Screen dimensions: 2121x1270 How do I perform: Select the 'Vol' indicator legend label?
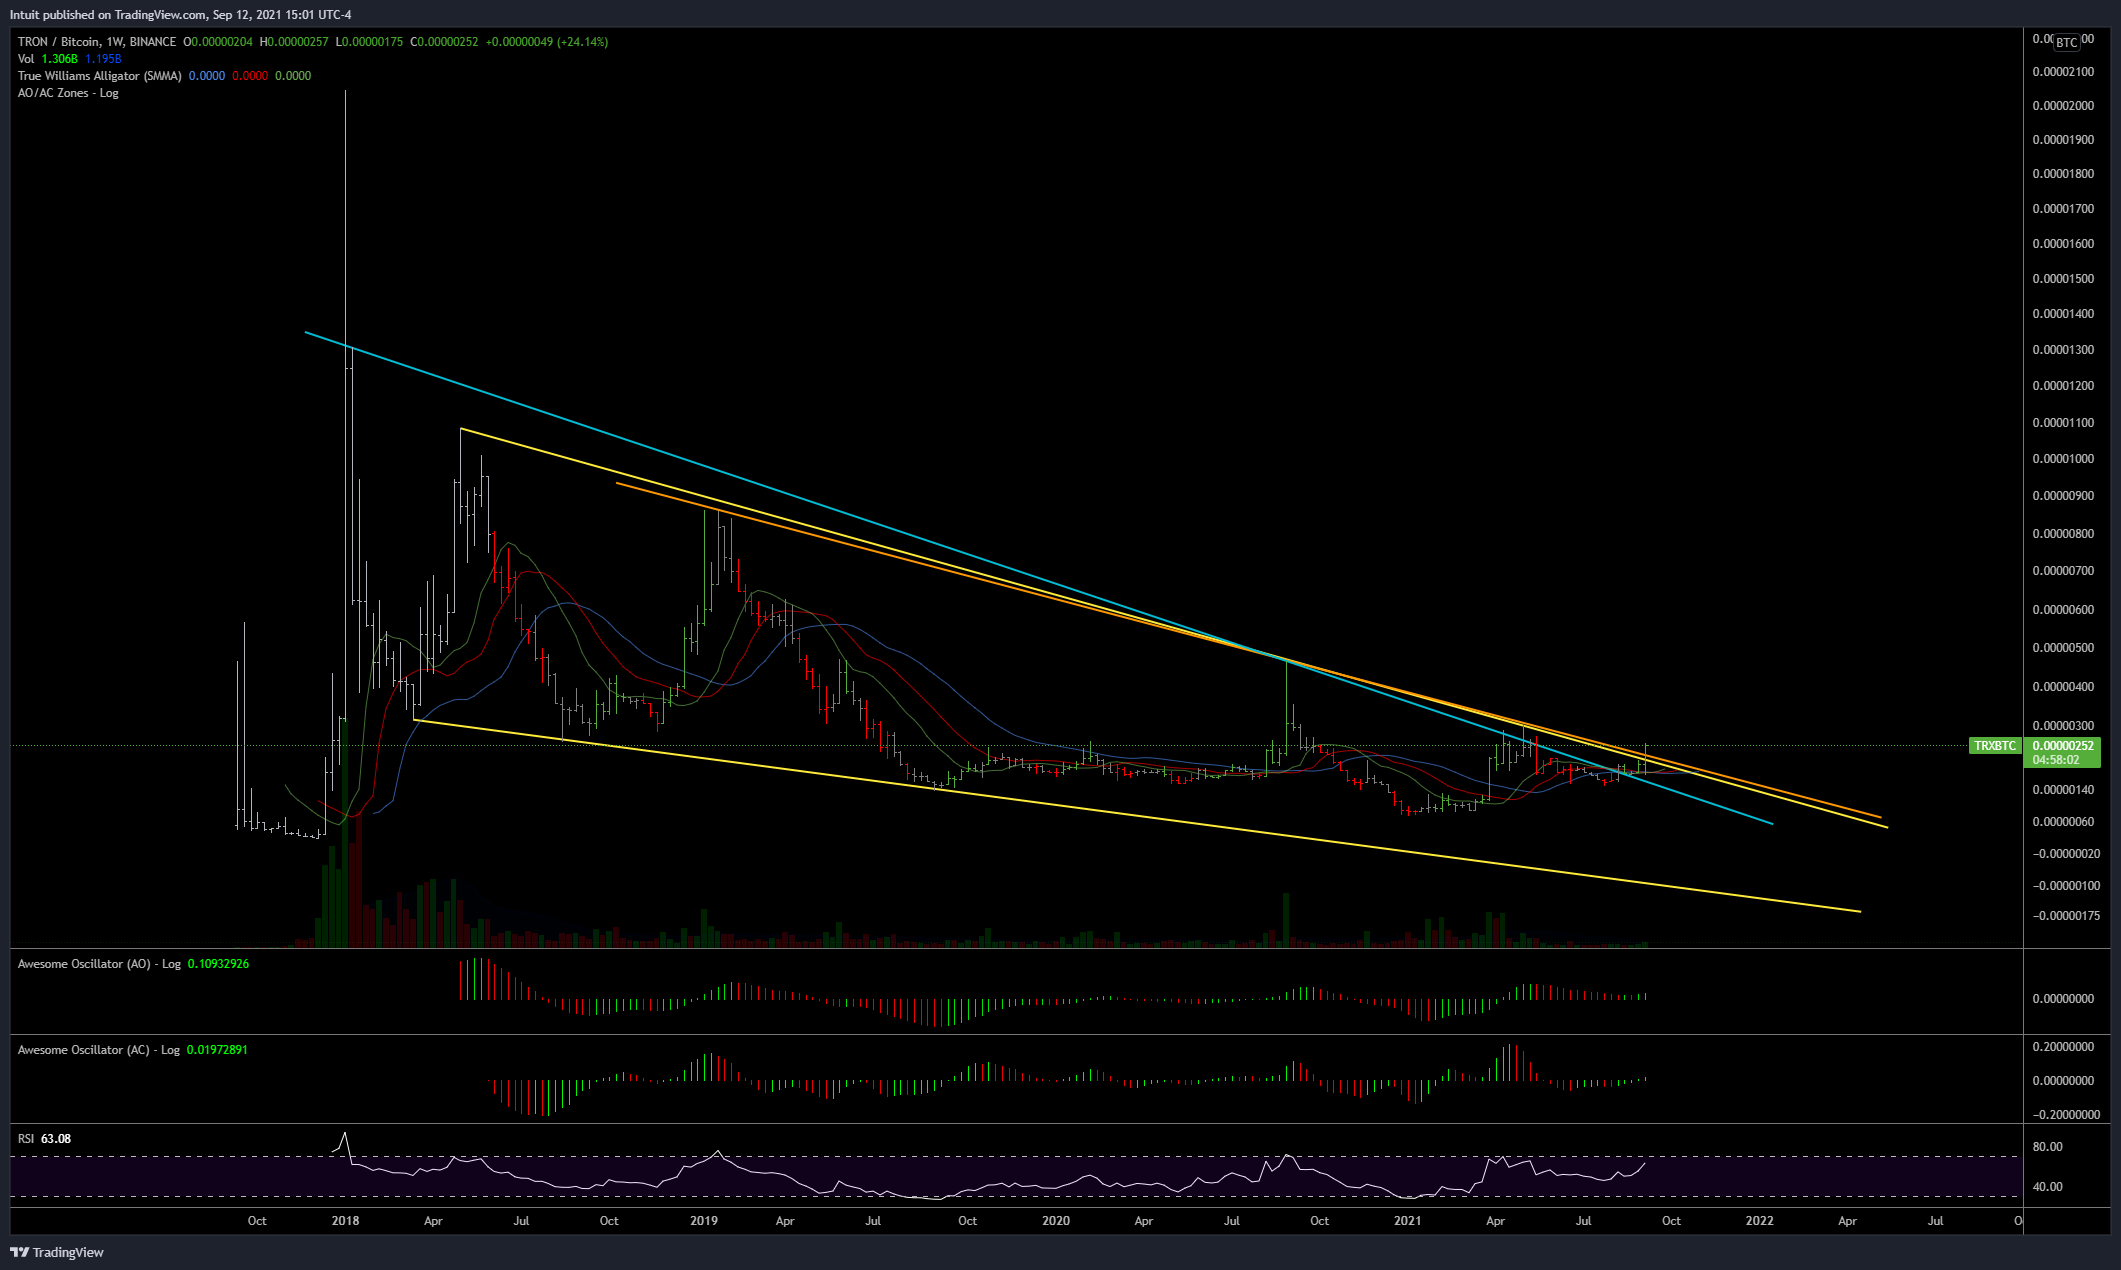click(26, 59)
